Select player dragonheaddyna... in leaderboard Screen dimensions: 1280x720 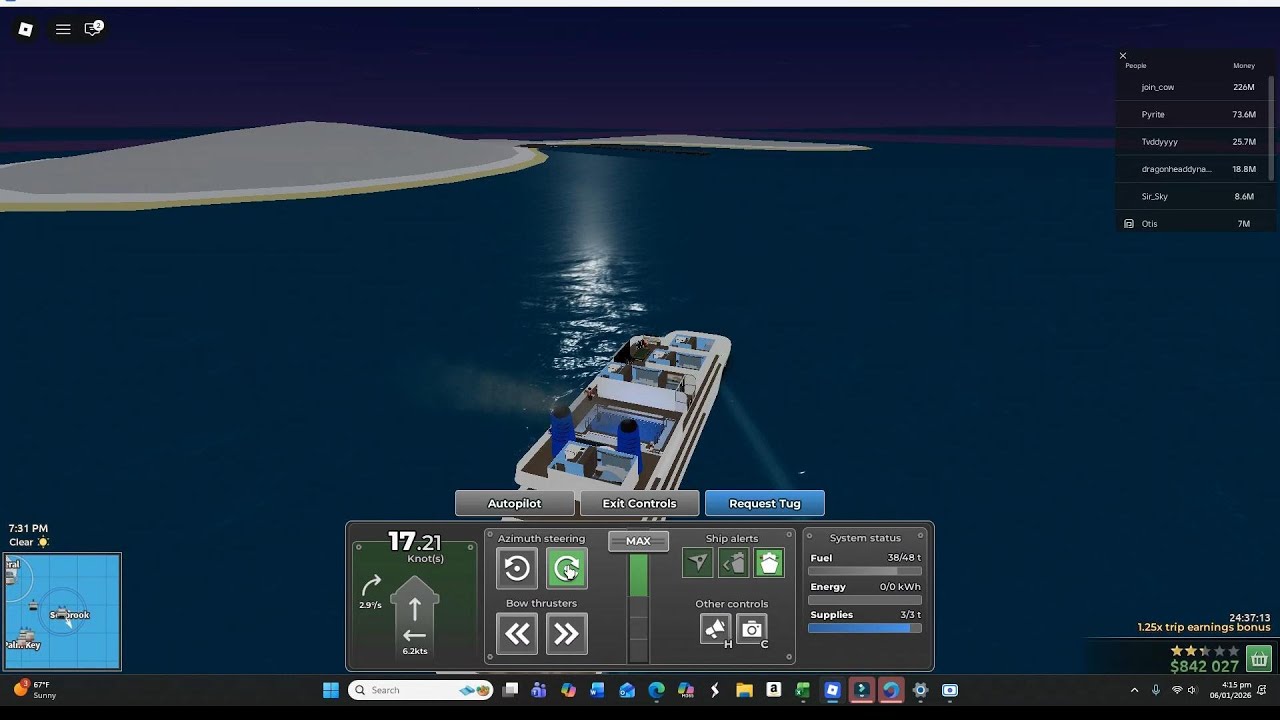[x=1193, y=169]
